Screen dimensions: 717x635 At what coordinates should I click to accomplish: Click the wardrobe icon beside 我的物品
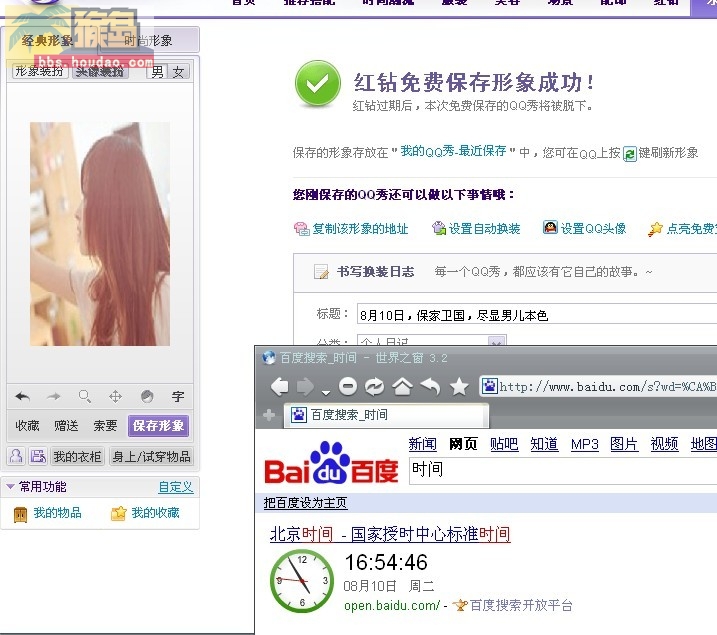20,514
